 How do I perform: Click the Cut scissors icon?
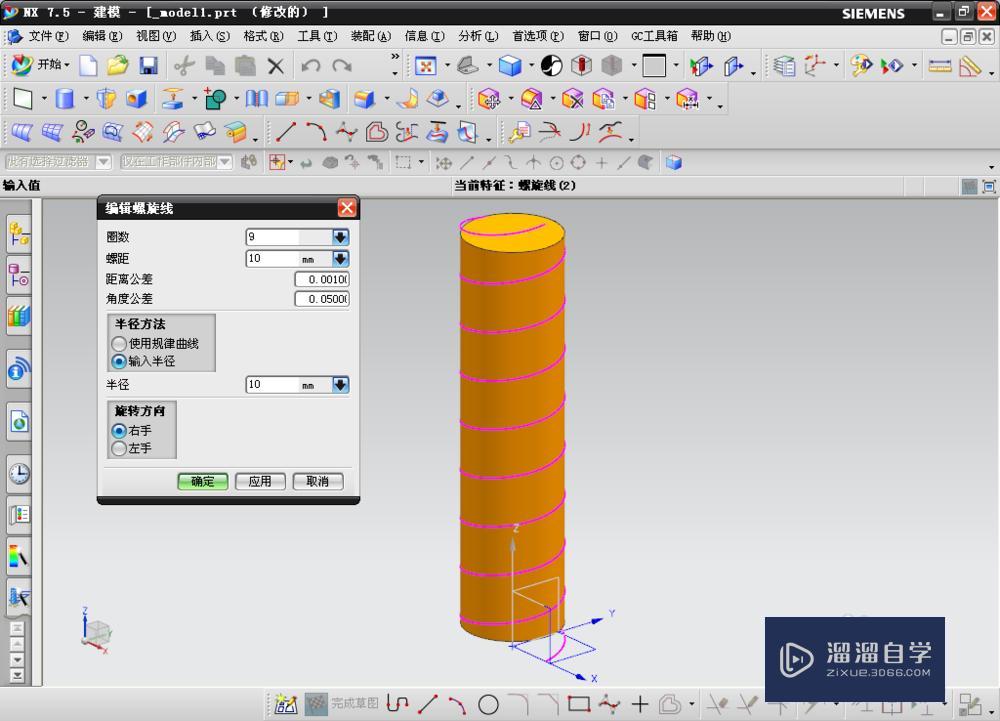pyautogui.click(x=184, y=66)
